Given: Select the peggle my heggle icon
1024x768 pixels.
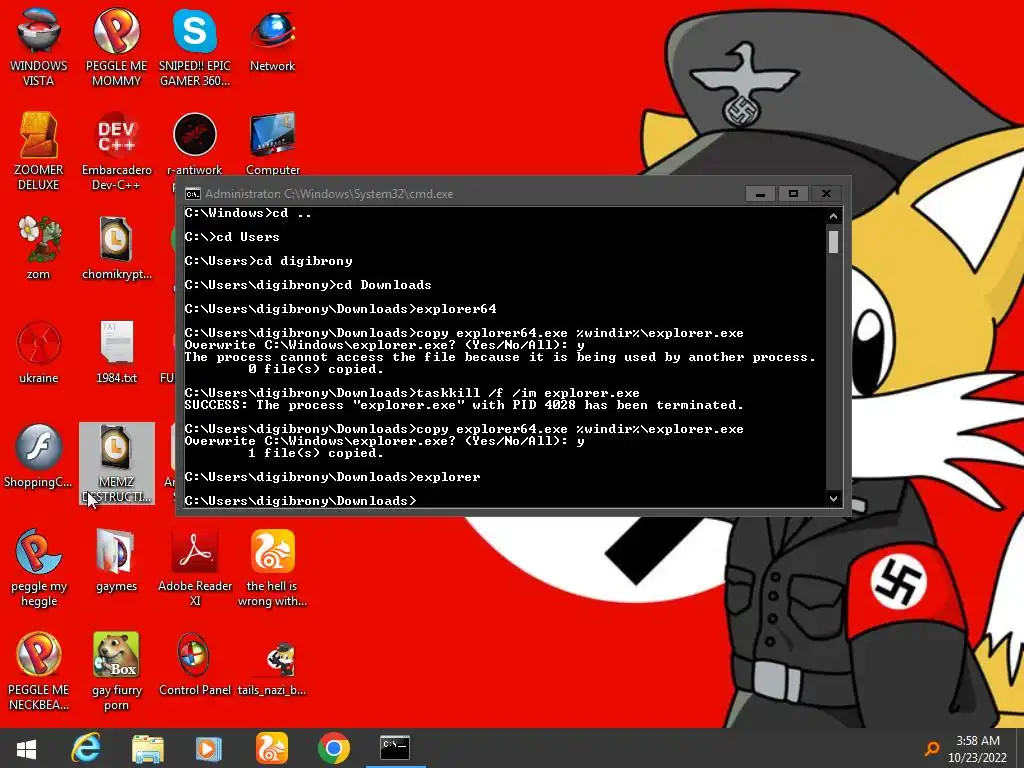Looking at the screenshot, I should 39,568.
